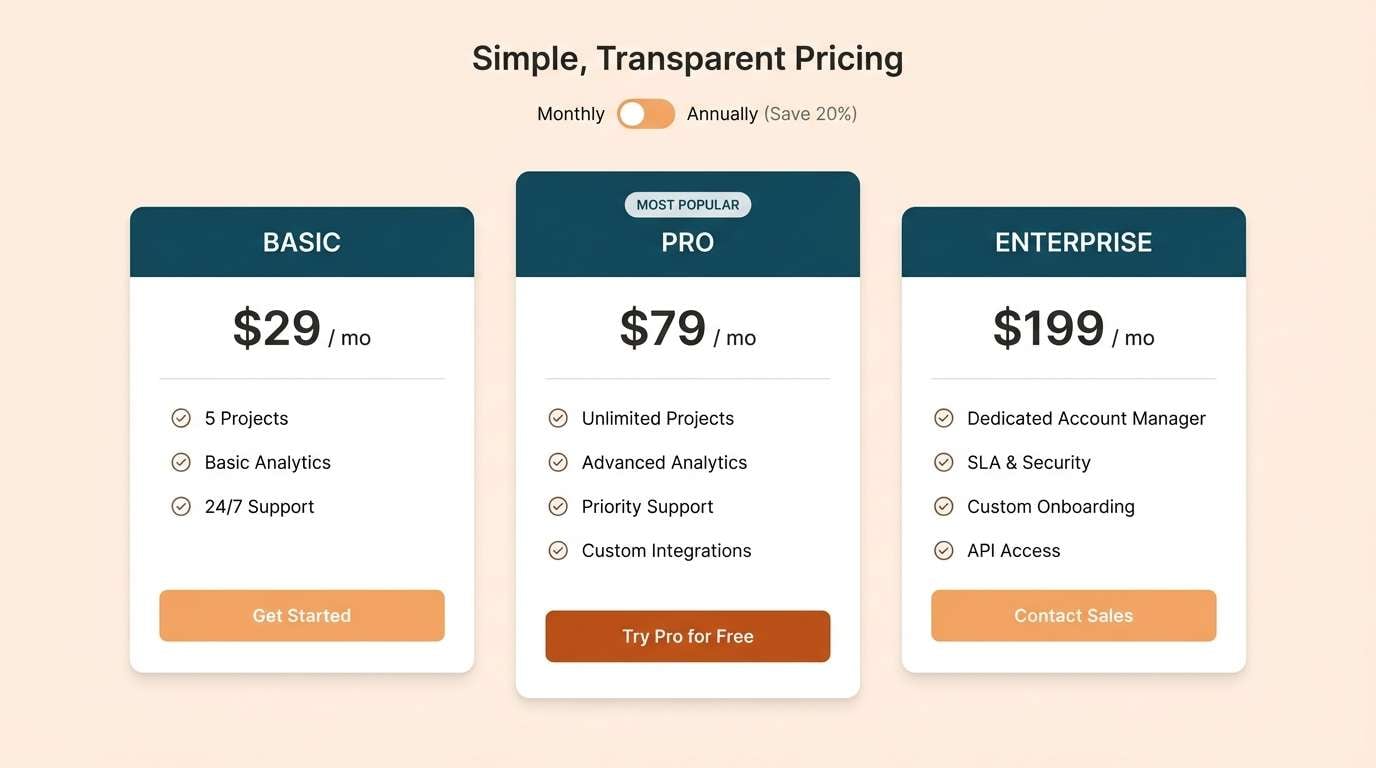Screen dimensions: 1376x768
Task: Click the BASIC plan header
Action: tap(301, 241)
